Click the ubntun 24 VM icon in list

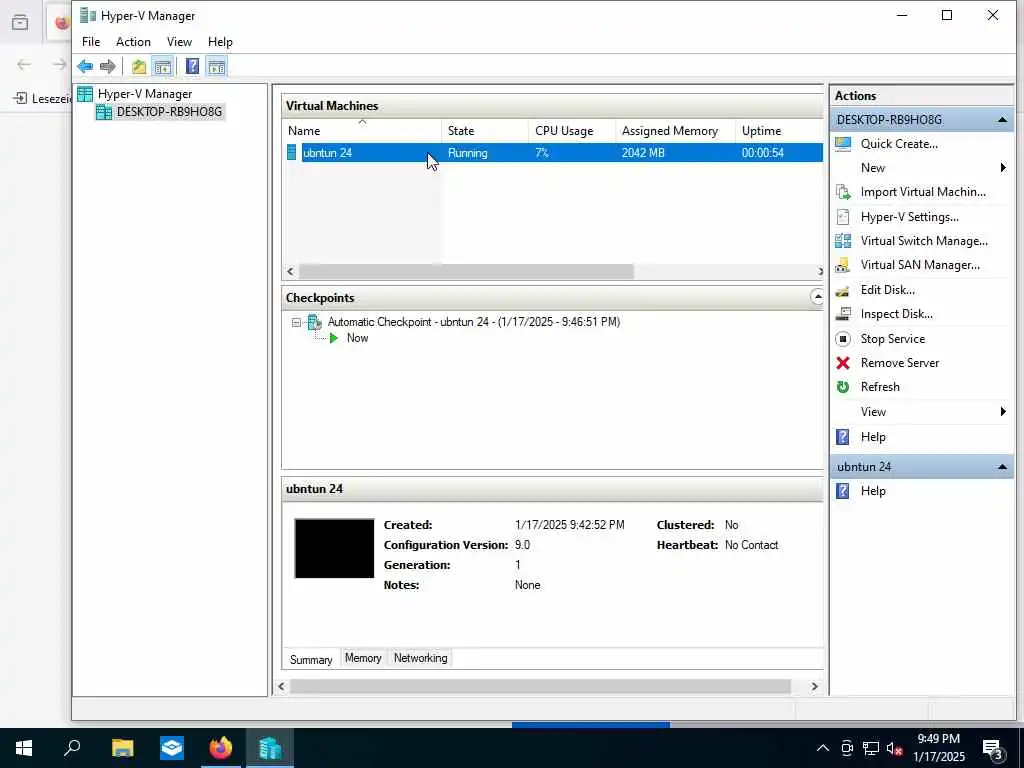(292, 153)
